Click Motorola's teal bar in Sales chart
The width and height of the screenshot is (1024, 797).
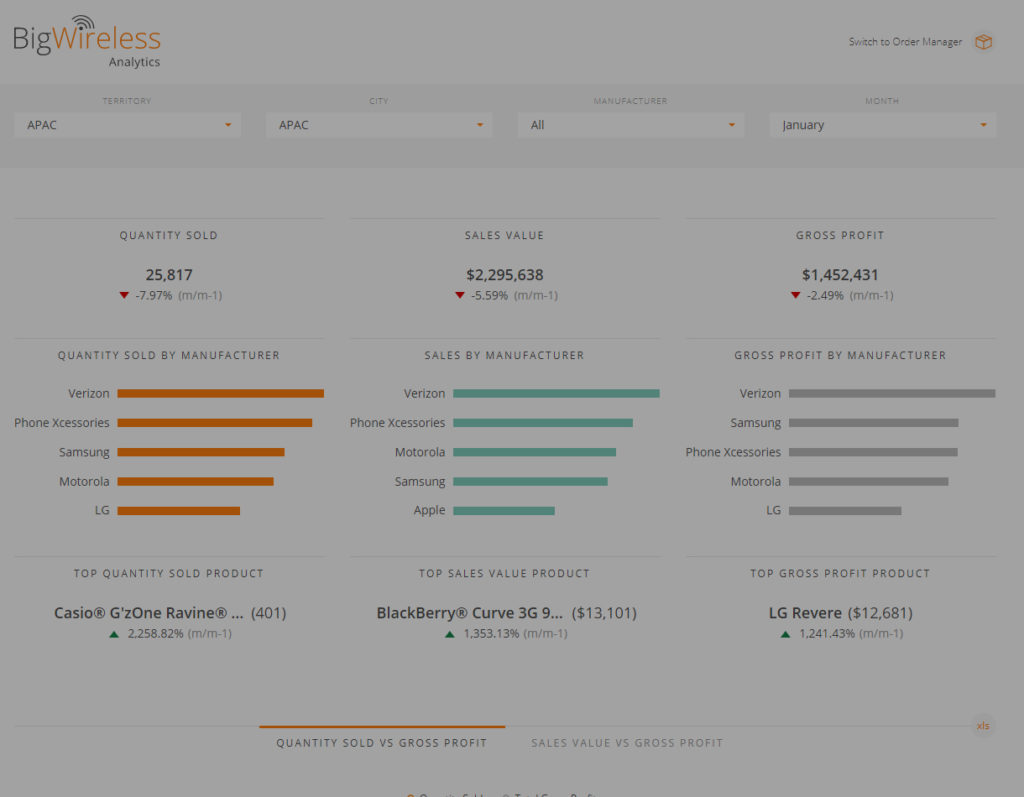point(535,452)
